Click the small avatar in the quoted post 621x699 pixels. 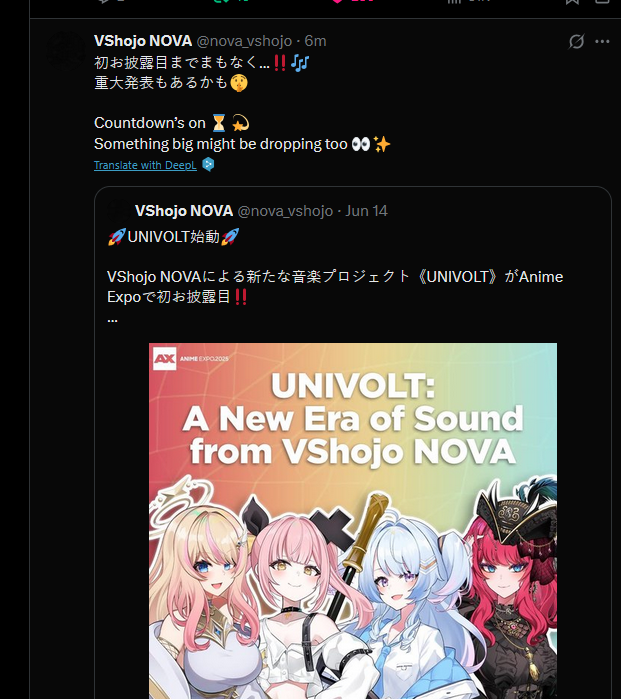pos(118,211)
